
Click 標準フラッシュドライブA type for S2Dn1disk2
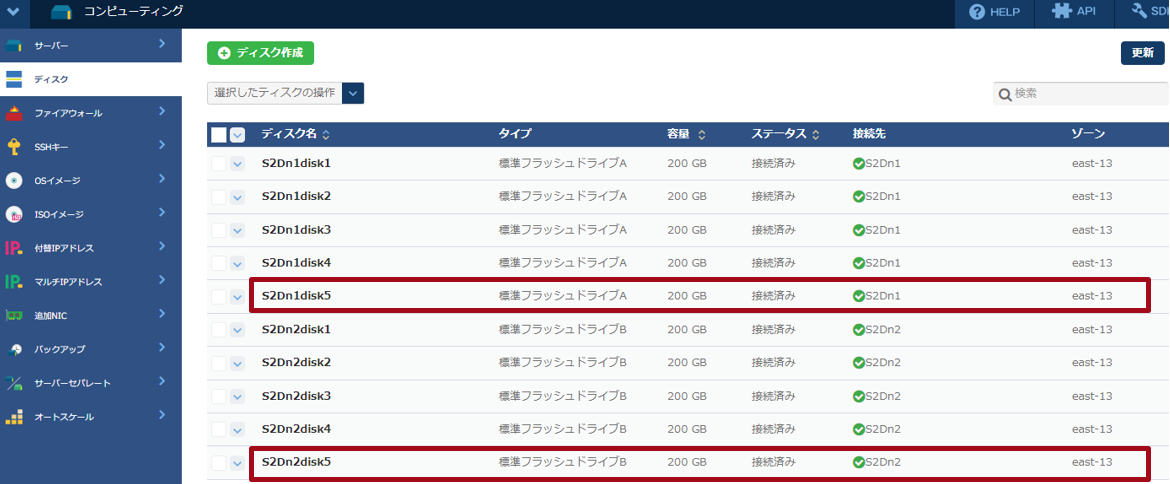(563, 197)
